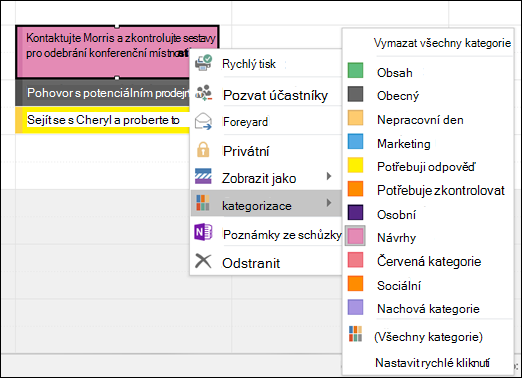This screenshot has height=378, width=522.
Task: Open the kategorizace menu entry
Action: [266, 204]
